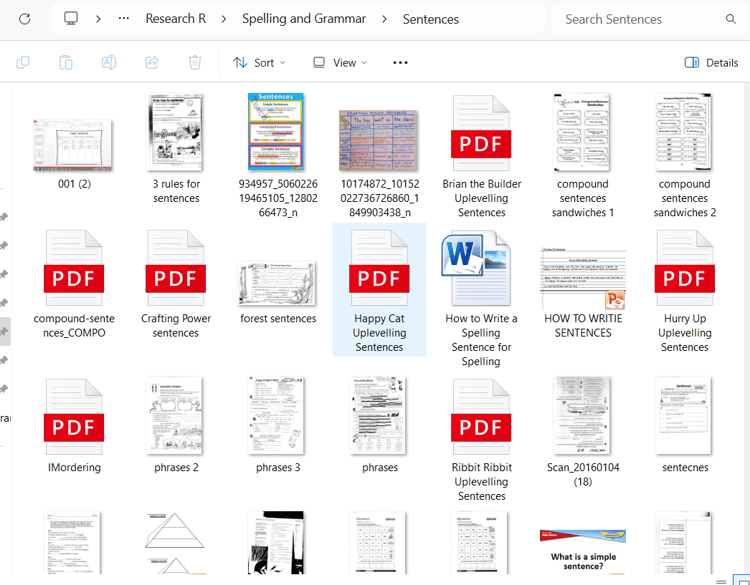Click the Delete trash can icon

click(x=195, y=63)
